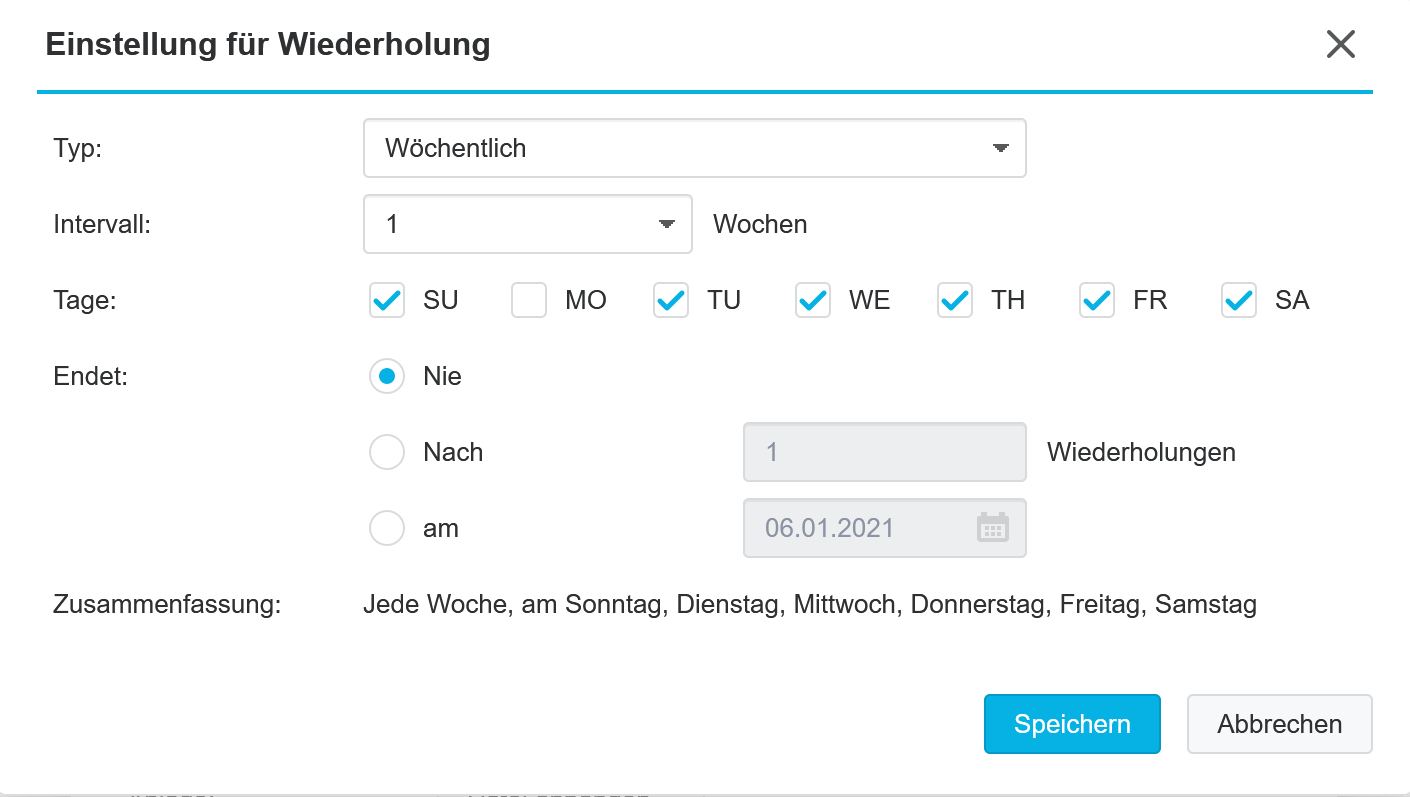The image size is (1410, 797).
Task: Uncheck the TU day checkbox
Action: (x=671, y=300)
